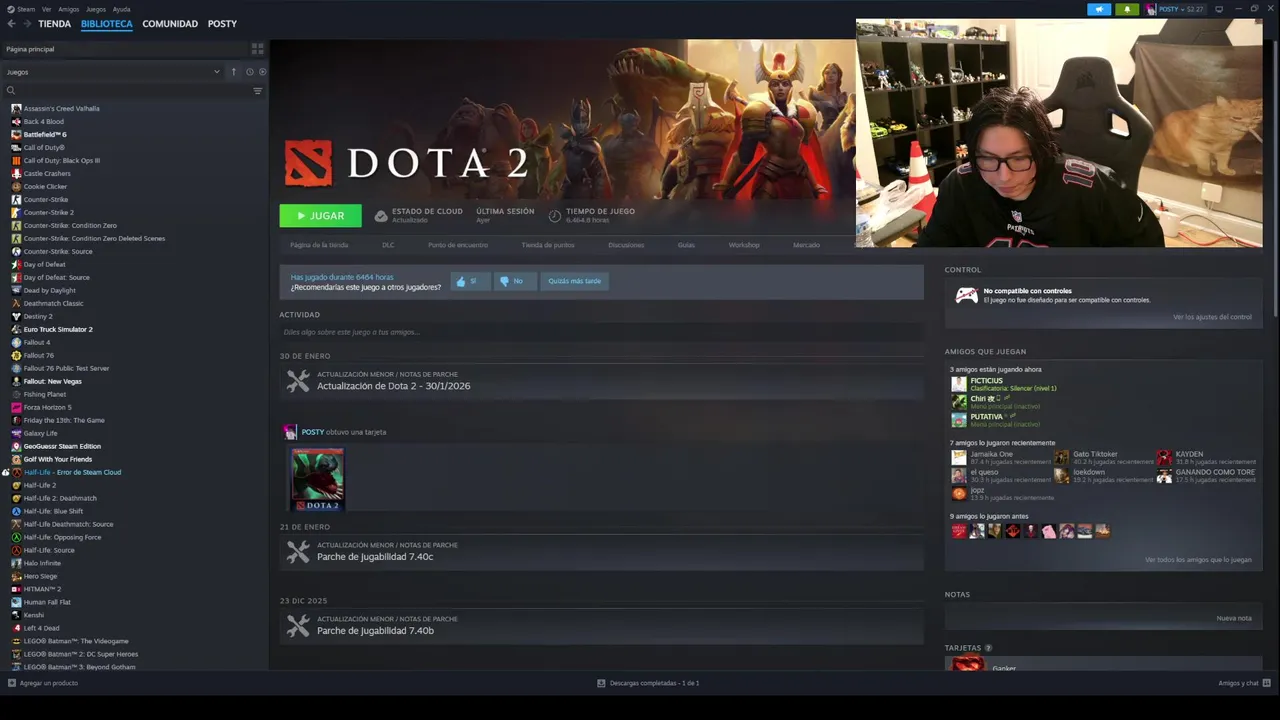This screenshot has height=720, width=1280.
Task: Toggle sort by recent activity clock icon
Action: tap(249, 72)
